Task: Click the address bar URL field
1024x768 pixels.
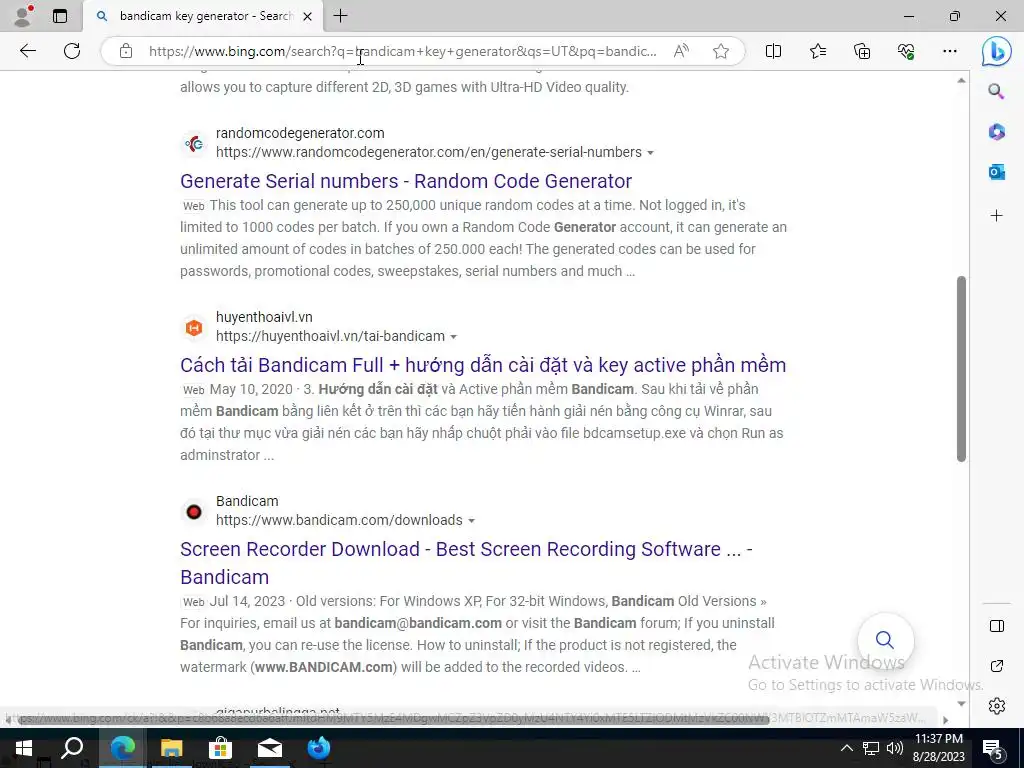Action: point(402,51)
